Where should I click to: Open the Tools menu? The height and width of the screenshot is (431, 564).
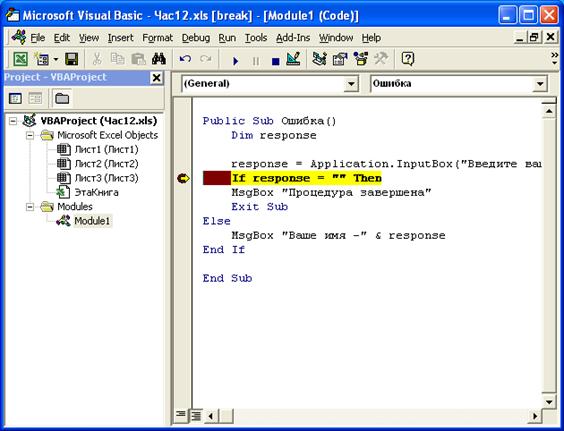(x=256, y=38)
